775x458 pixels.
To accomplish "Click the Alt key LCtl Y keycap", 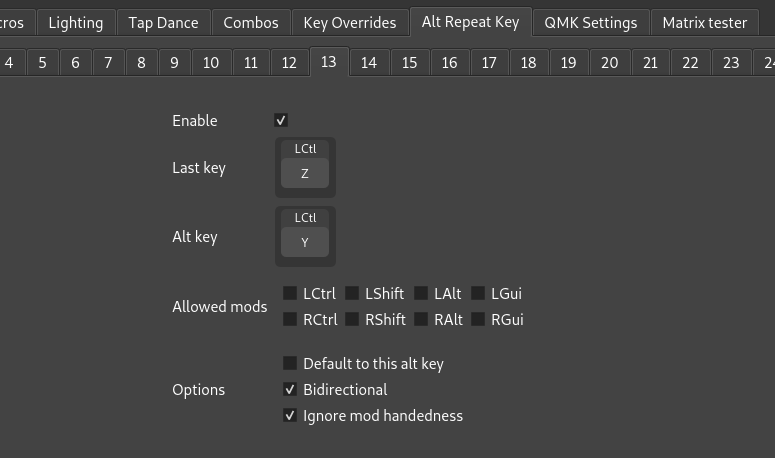I will tap(305, 236).
